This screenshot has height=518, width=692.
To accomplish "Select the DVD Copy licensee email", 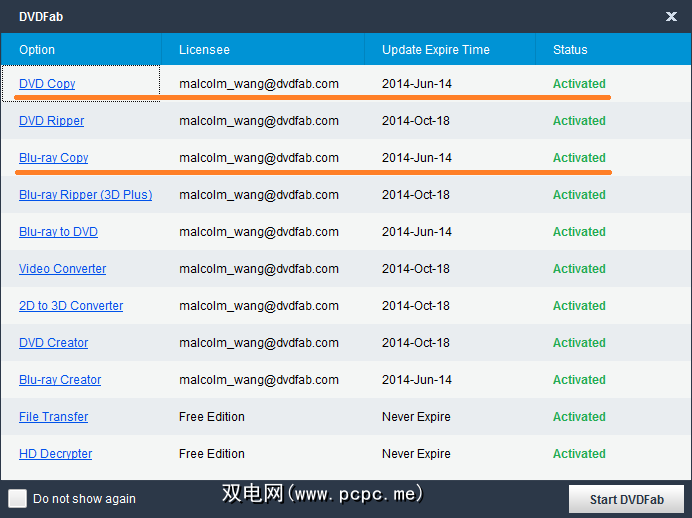I will [x=259, y=84].
